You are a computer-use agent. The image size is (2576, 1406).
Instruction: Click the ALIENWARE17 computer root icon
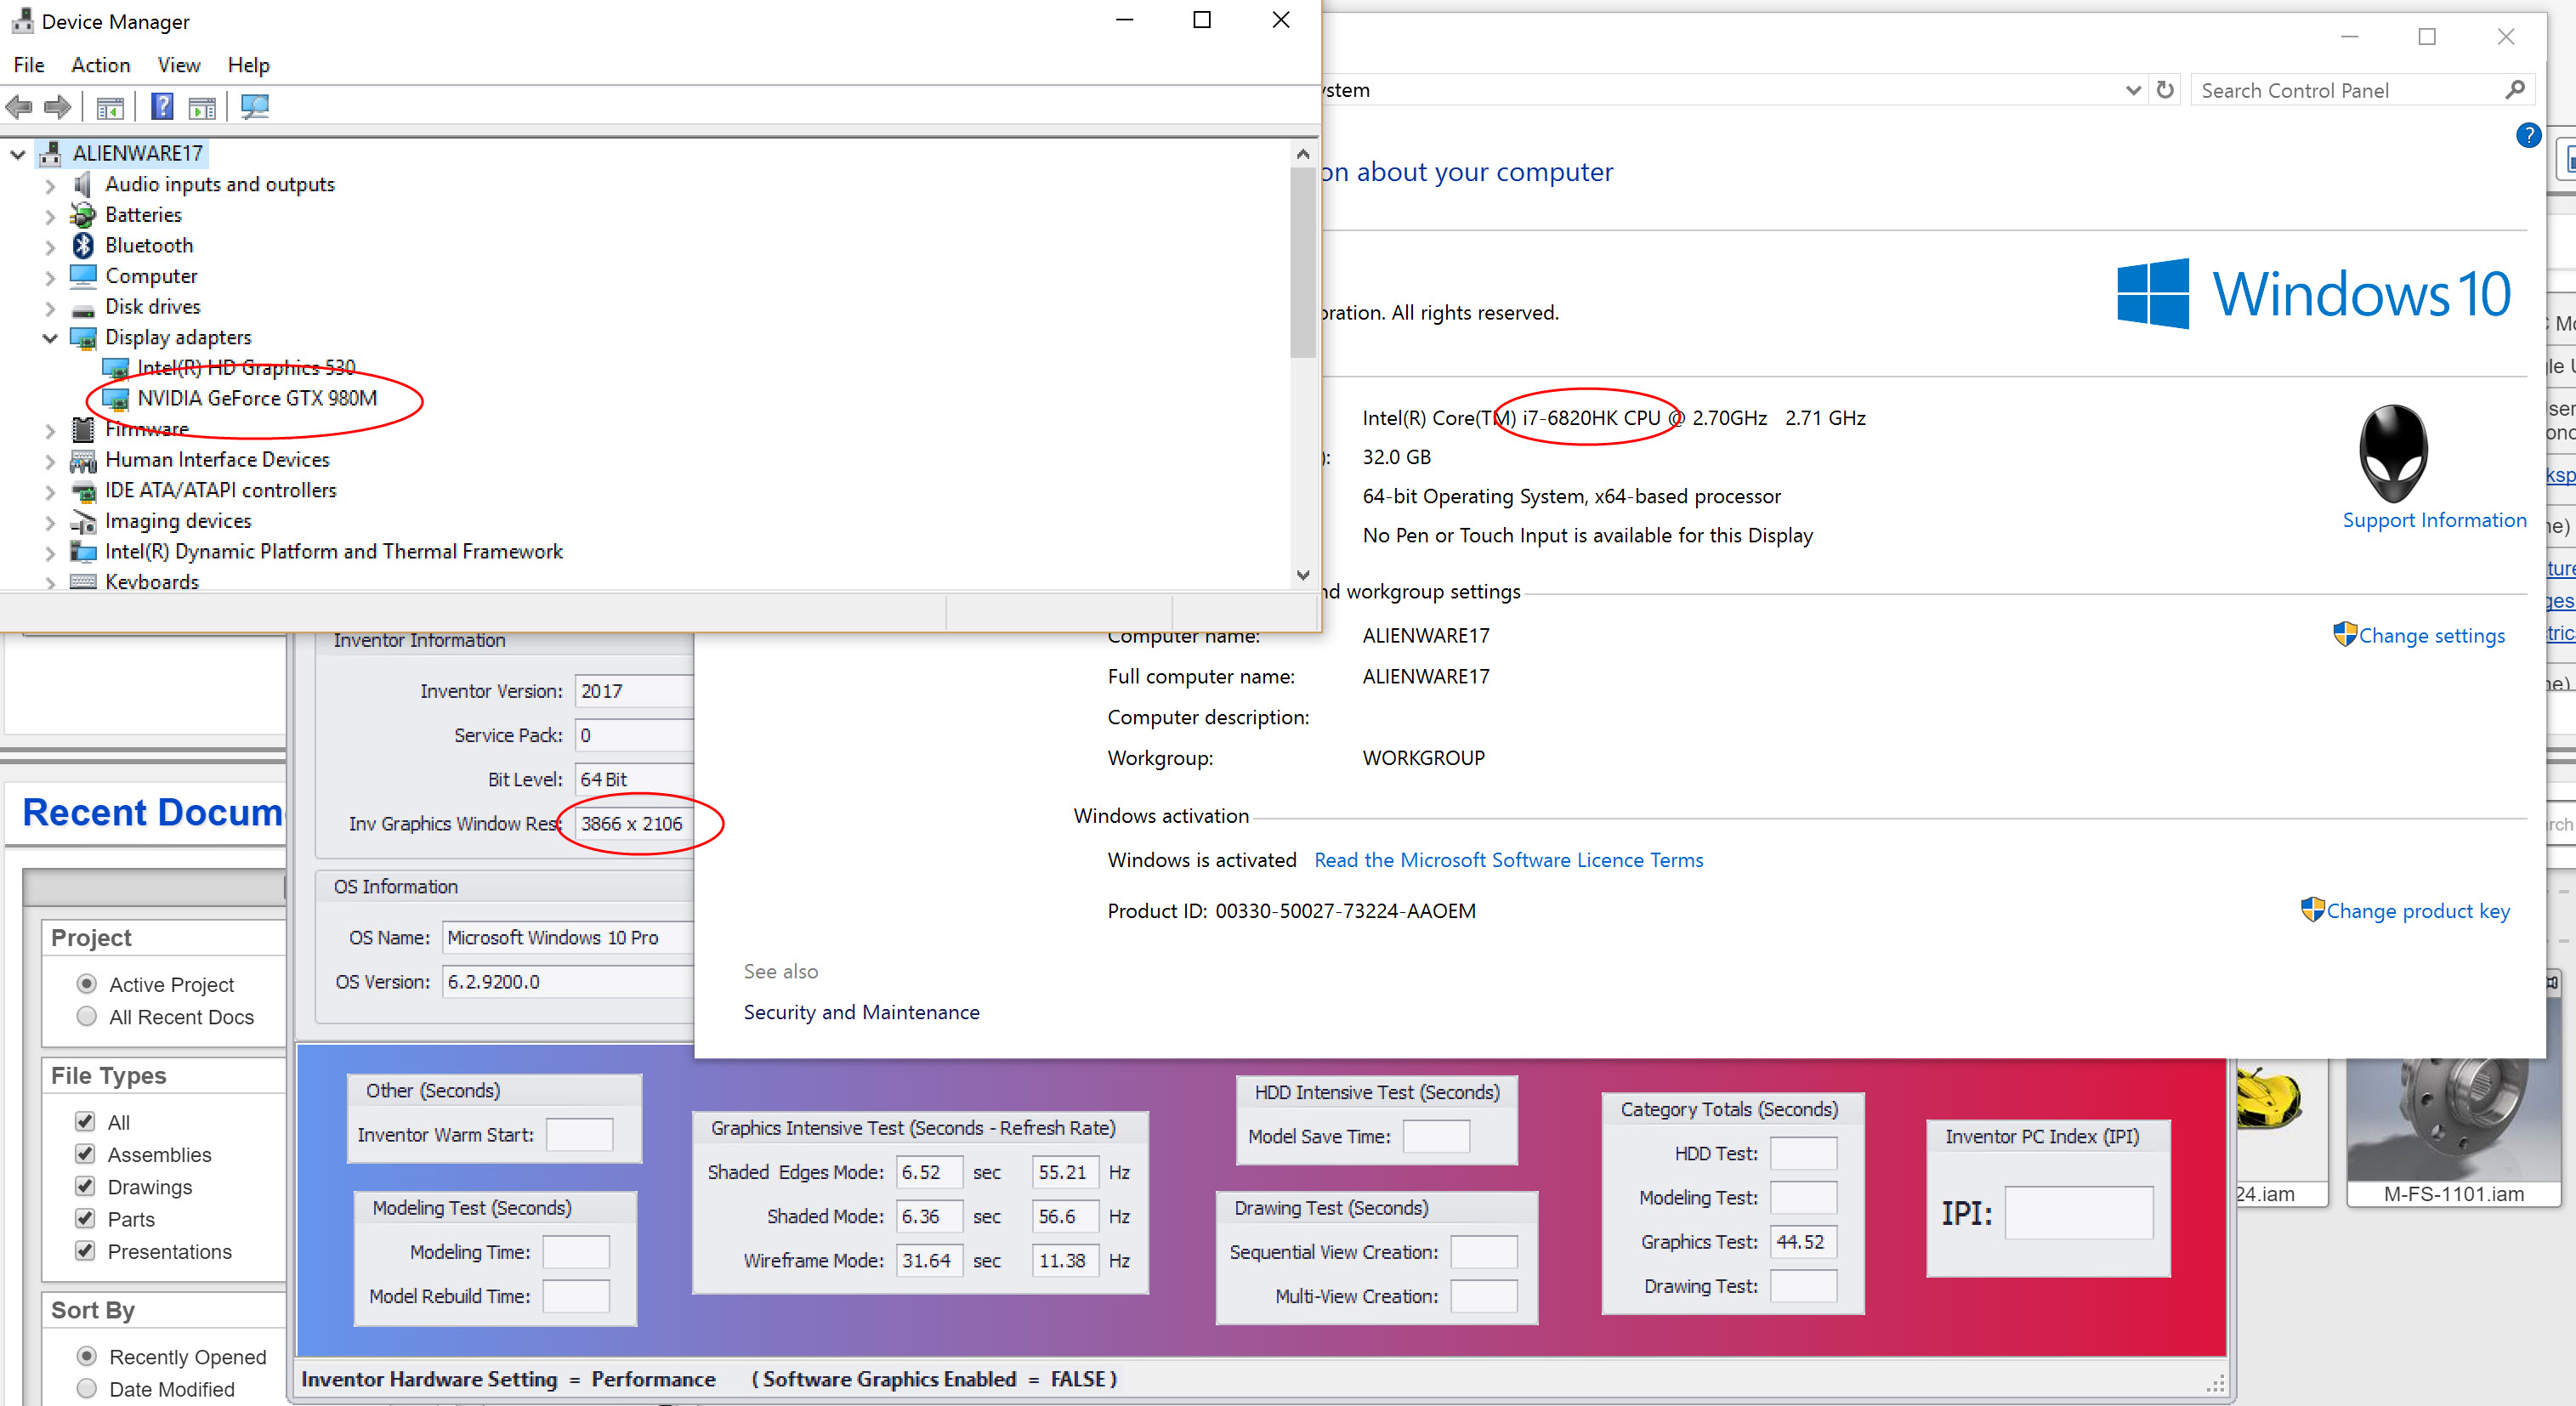(x=49, y=154)
